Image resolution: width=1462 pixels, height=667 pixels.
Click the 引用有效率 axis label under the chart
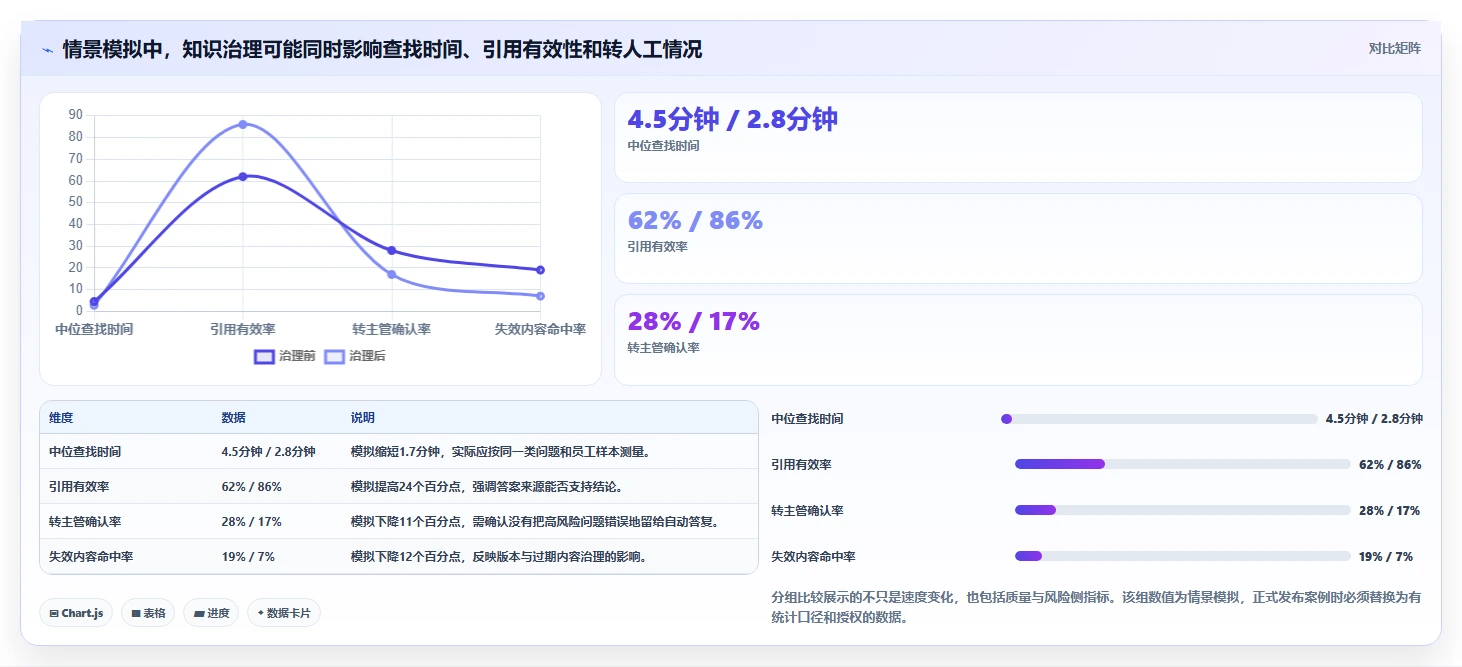(x=243, y=329)
